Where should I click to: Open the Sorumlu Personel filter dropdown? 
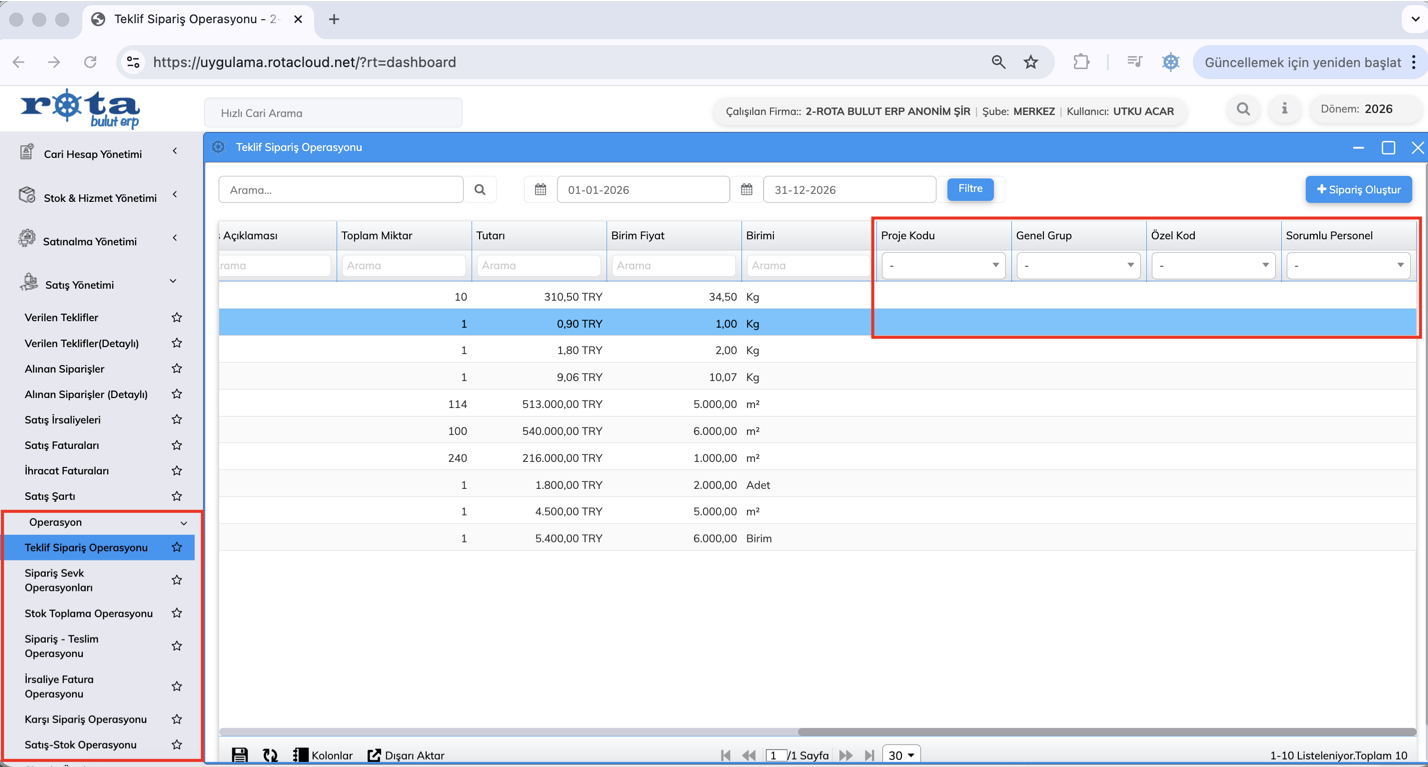pyautogui.click(x=1347, y=266)
